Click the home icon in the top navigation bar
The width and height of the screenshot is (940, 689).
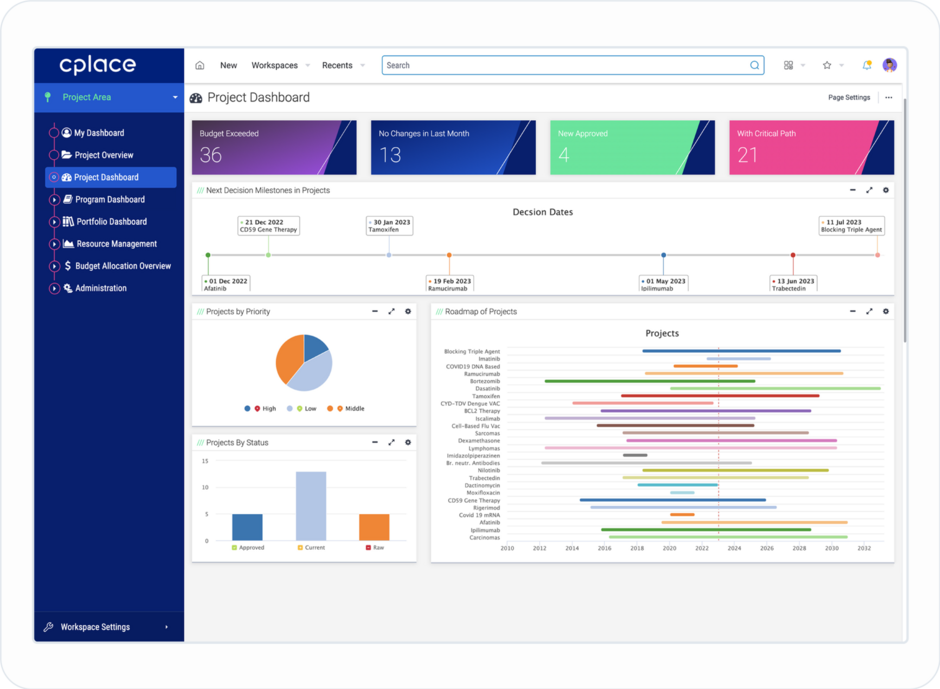pos(198,64)
